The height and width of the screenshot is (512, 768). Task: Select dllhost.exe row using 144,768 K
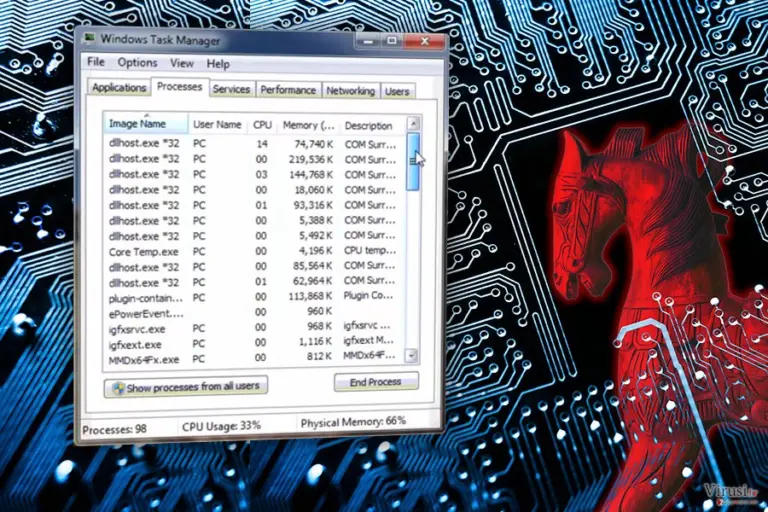[x=253, y=174]
